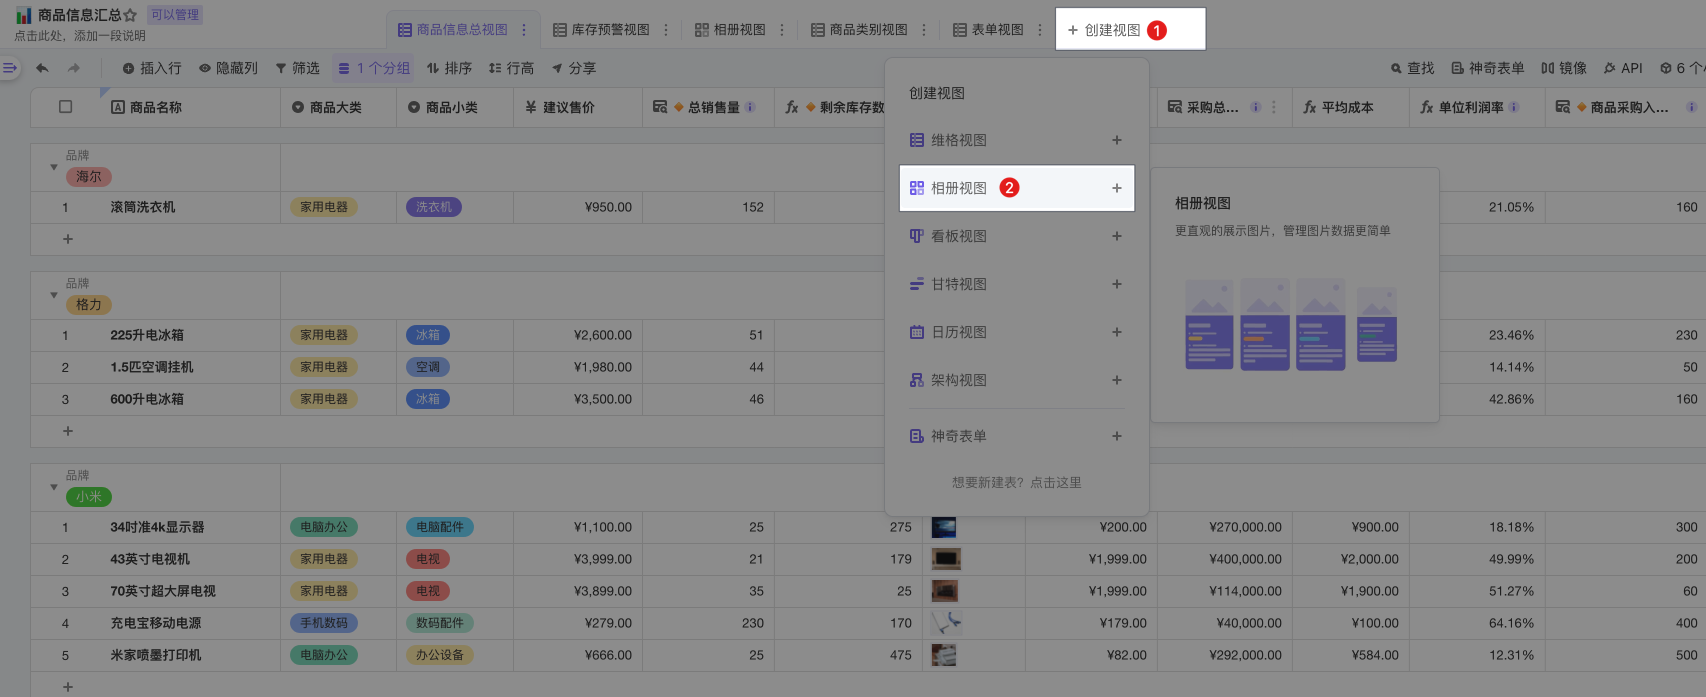The height and width of the screenshot is (697, 1706).
Task: Choose 看板视图 menu entry
Action: [x=1016, y=236]
